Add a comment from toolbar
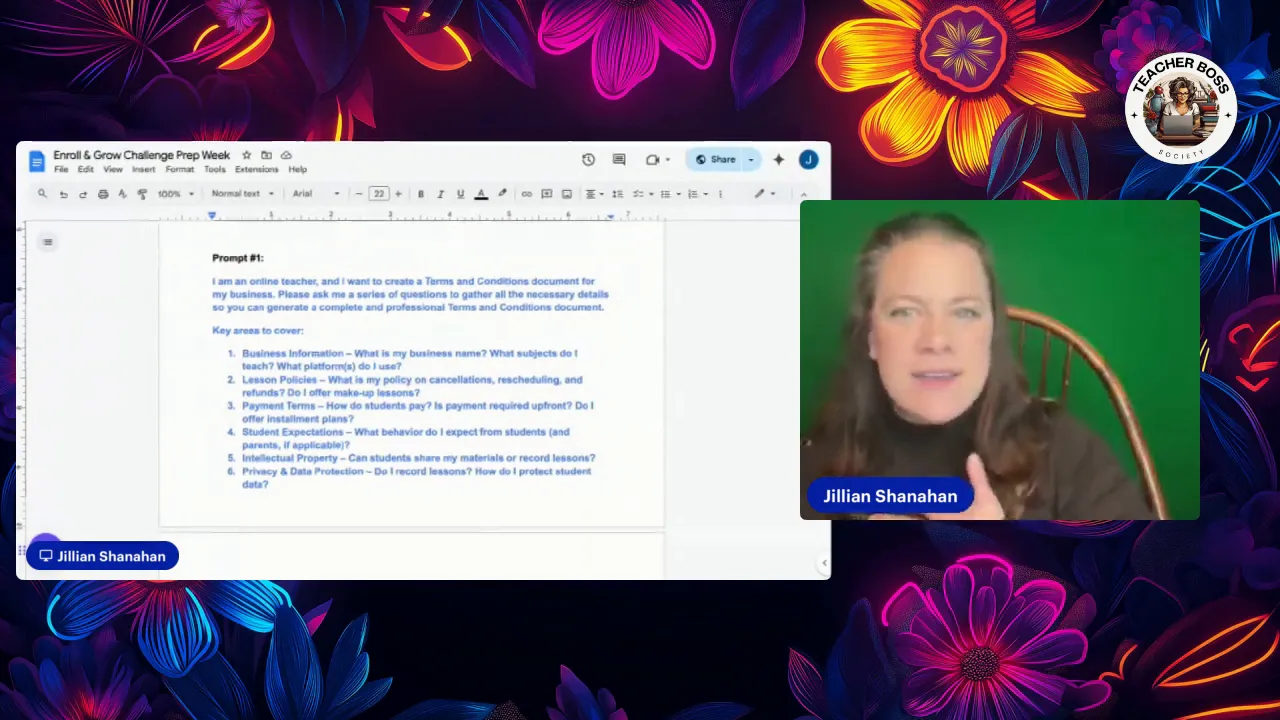Viewport: 1280px width, 720px height. 547,194
